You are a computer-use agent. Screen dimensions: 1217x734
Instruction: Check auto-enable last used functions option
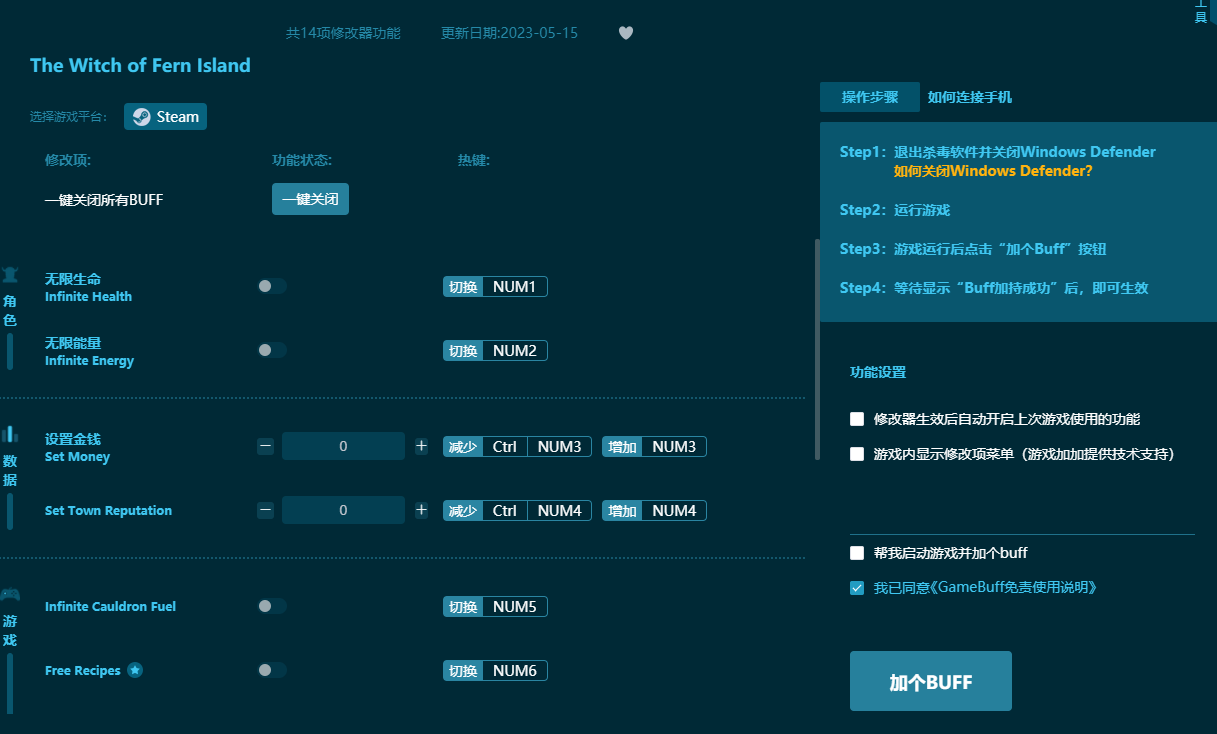[x=857, y=419]
